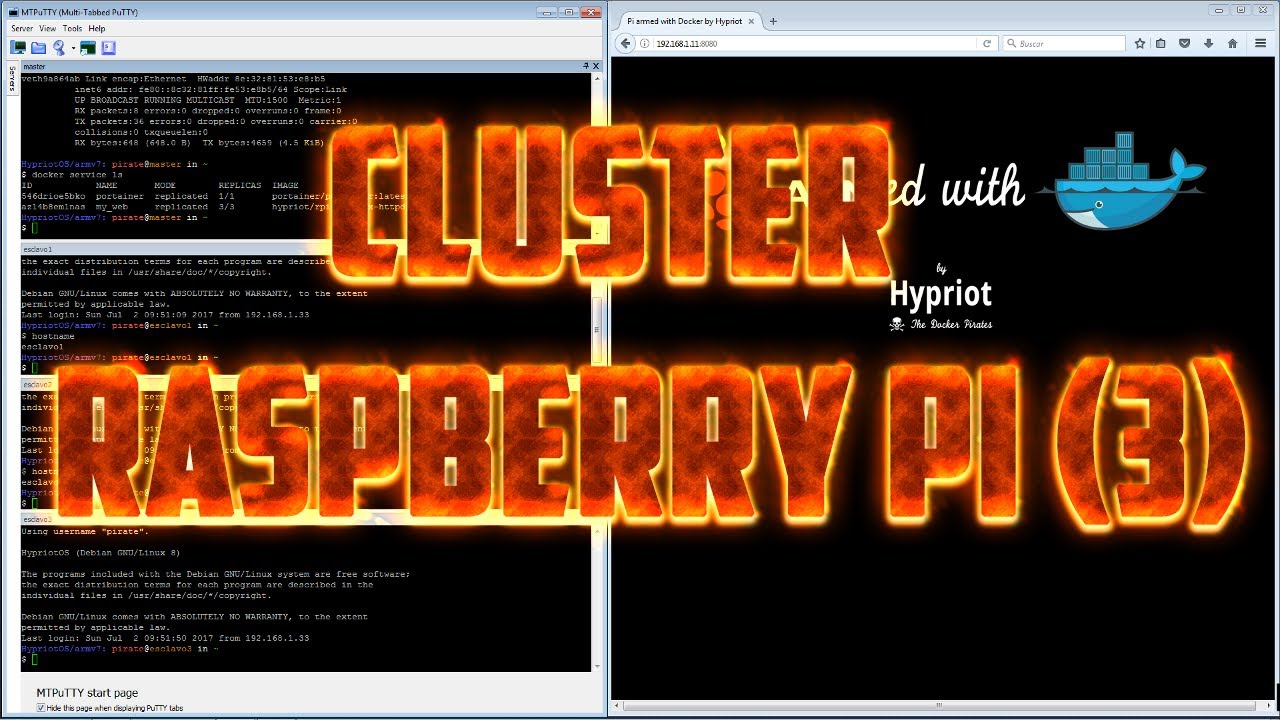This screenshot has height=720, width=1280.
Task: Go back with Firefox back arrow
Action: (x=625, y=43)
